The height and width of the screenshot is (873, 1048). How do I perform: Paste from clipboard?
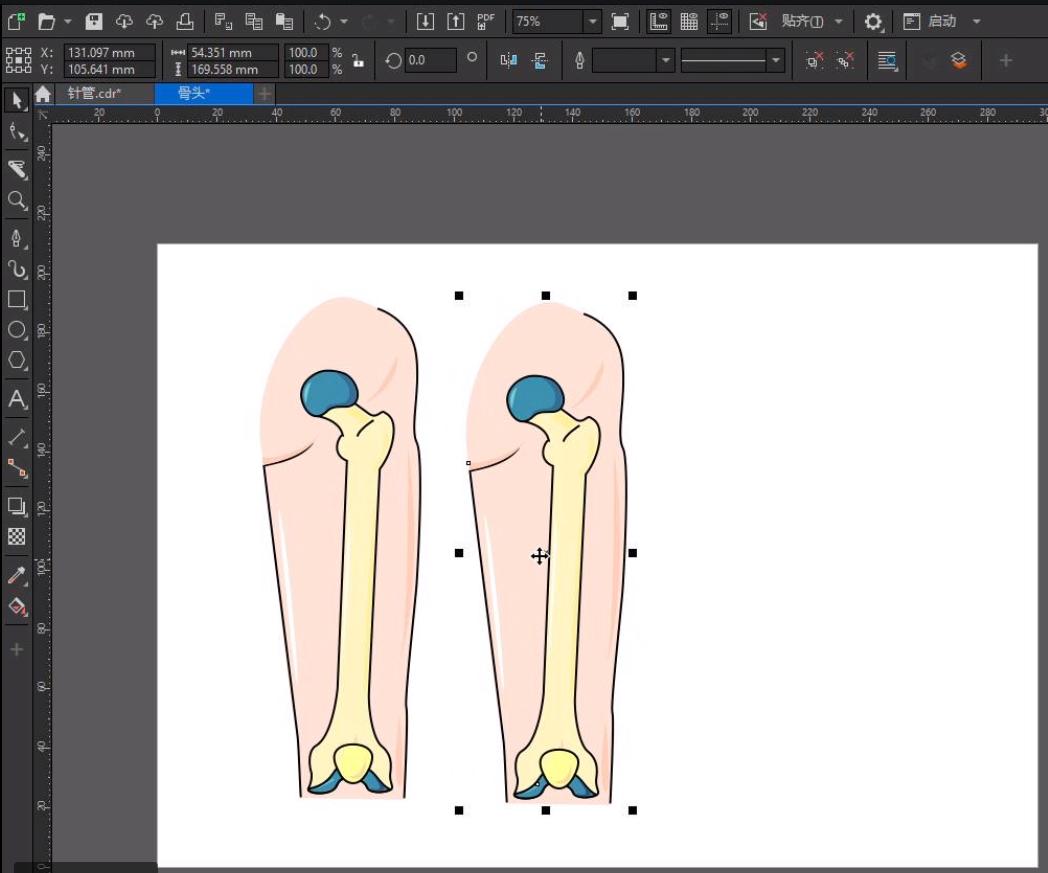[285, 21]
